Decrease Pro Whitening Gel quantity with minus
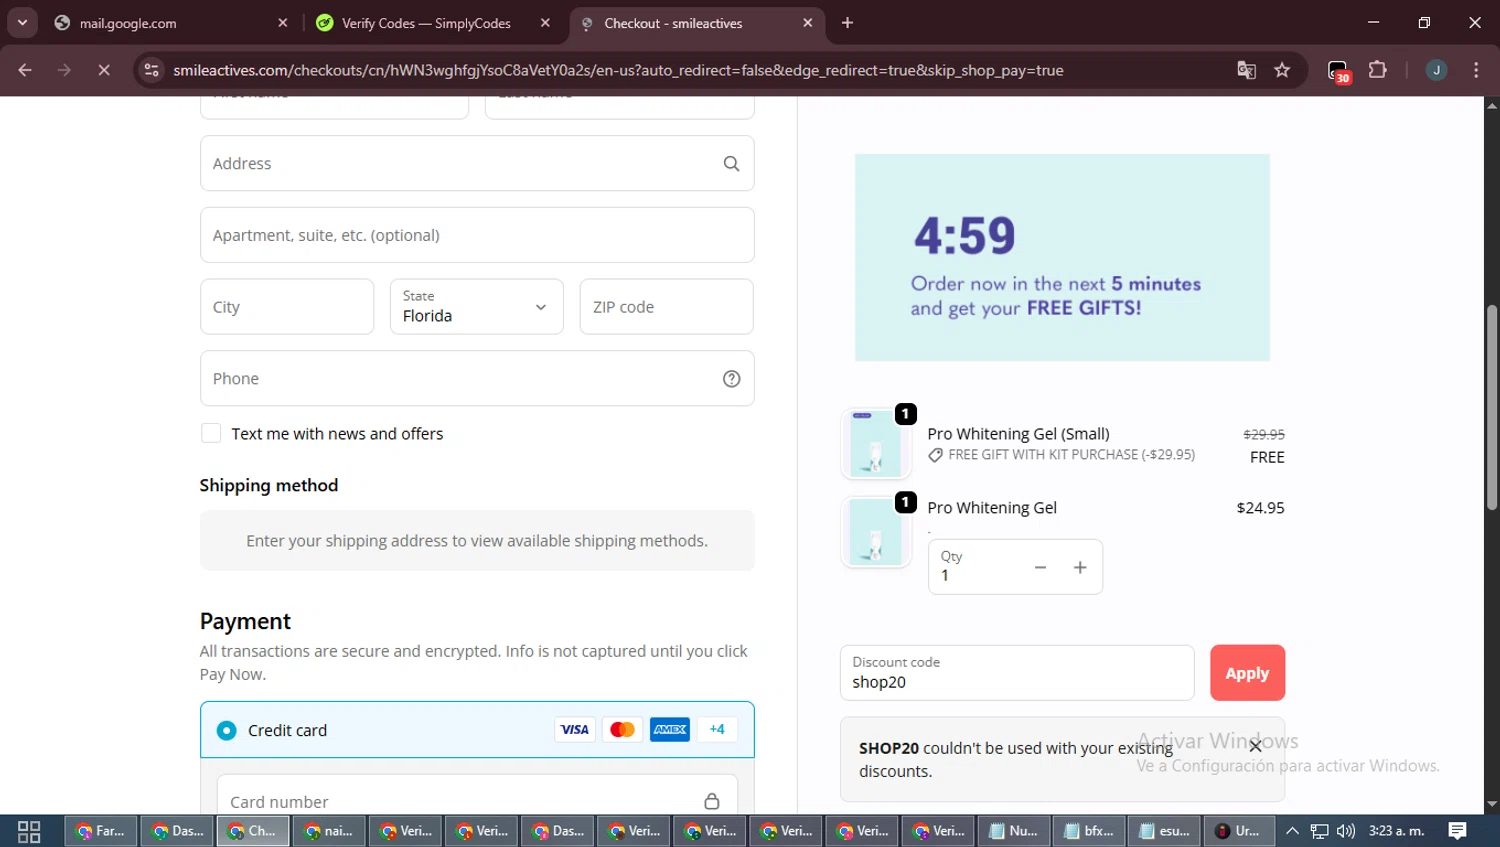This screenshot has width=1500, height=847. 1040,567
